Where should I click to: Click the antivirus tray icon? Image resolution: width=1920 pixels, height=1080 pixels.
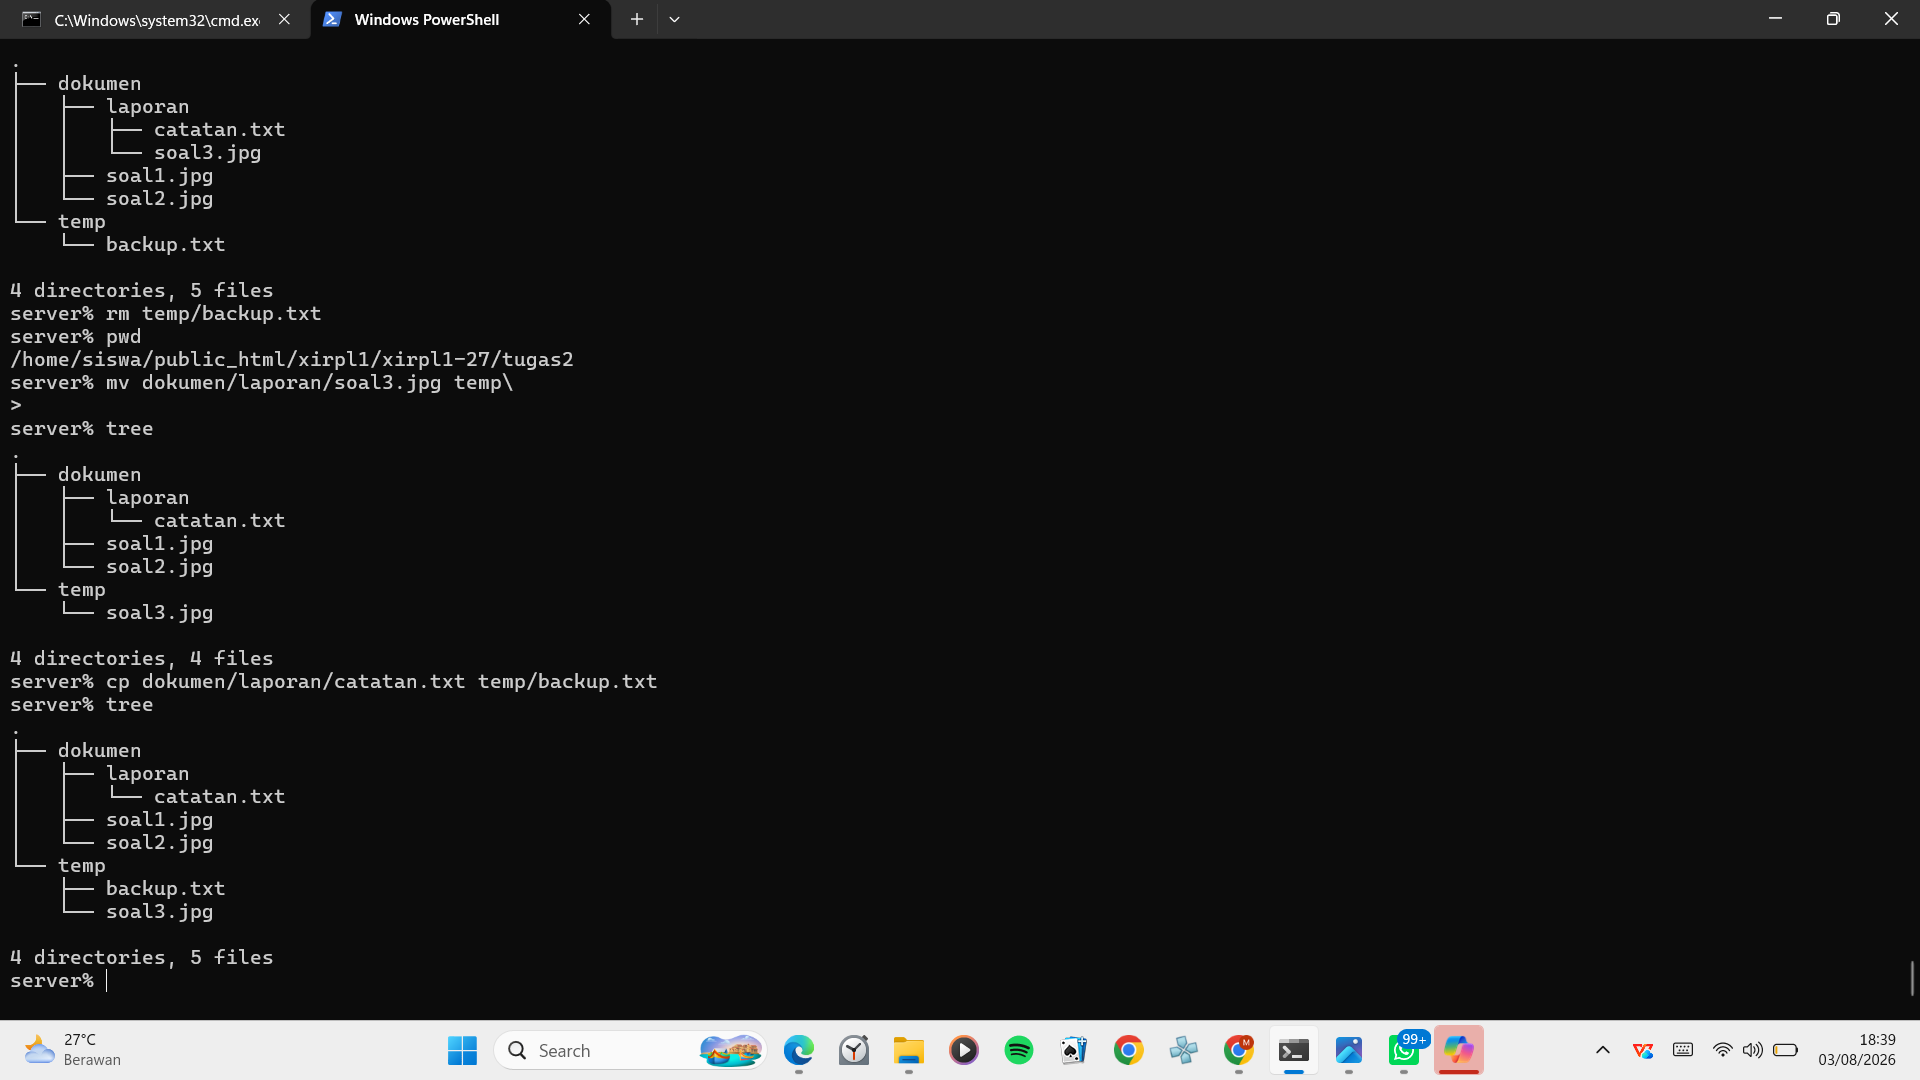1643,1050
